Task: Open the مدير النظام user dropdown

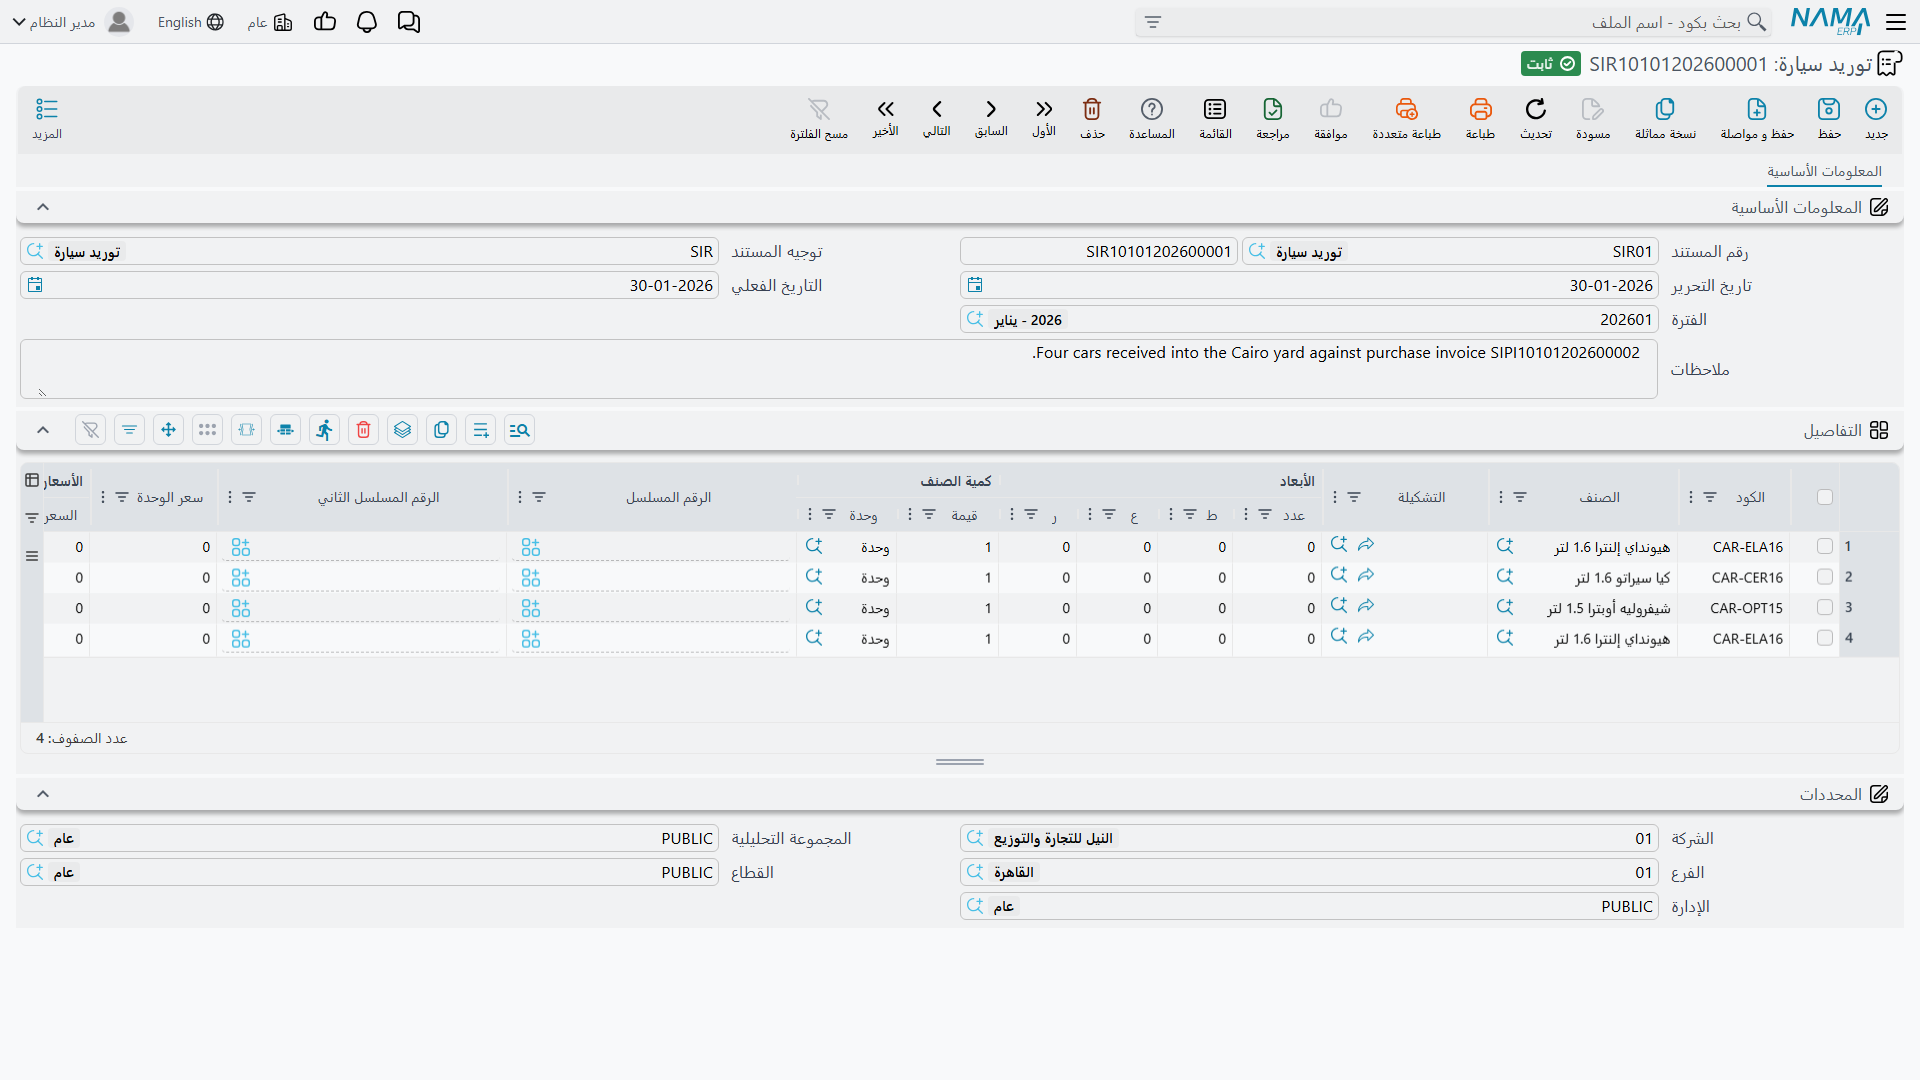Action: click(72, 22)
